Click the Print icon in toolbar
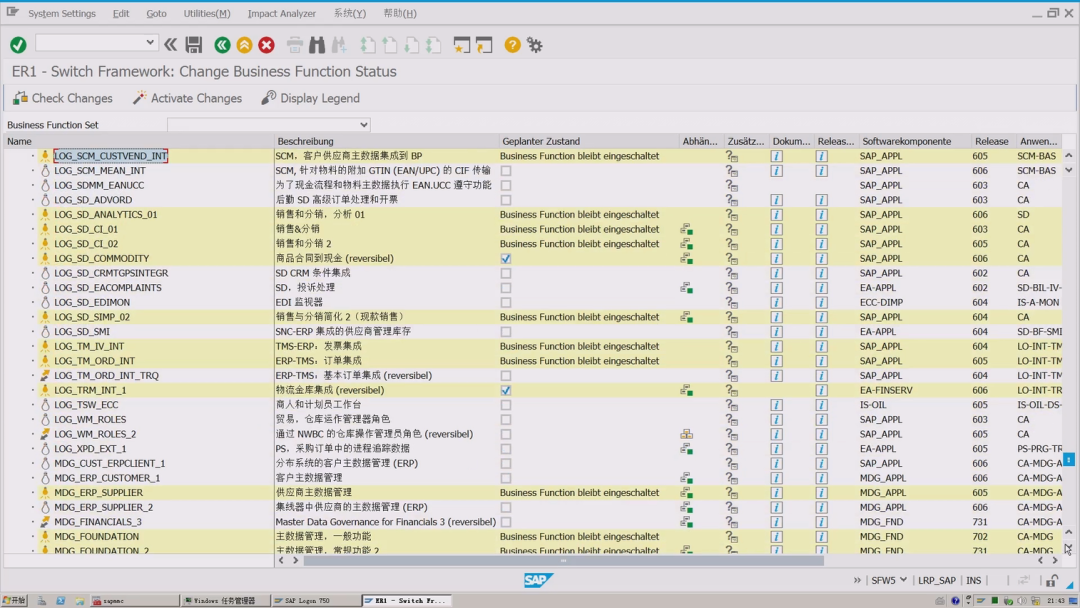The width and height of the screenshot is (1080, 608). 295,45
